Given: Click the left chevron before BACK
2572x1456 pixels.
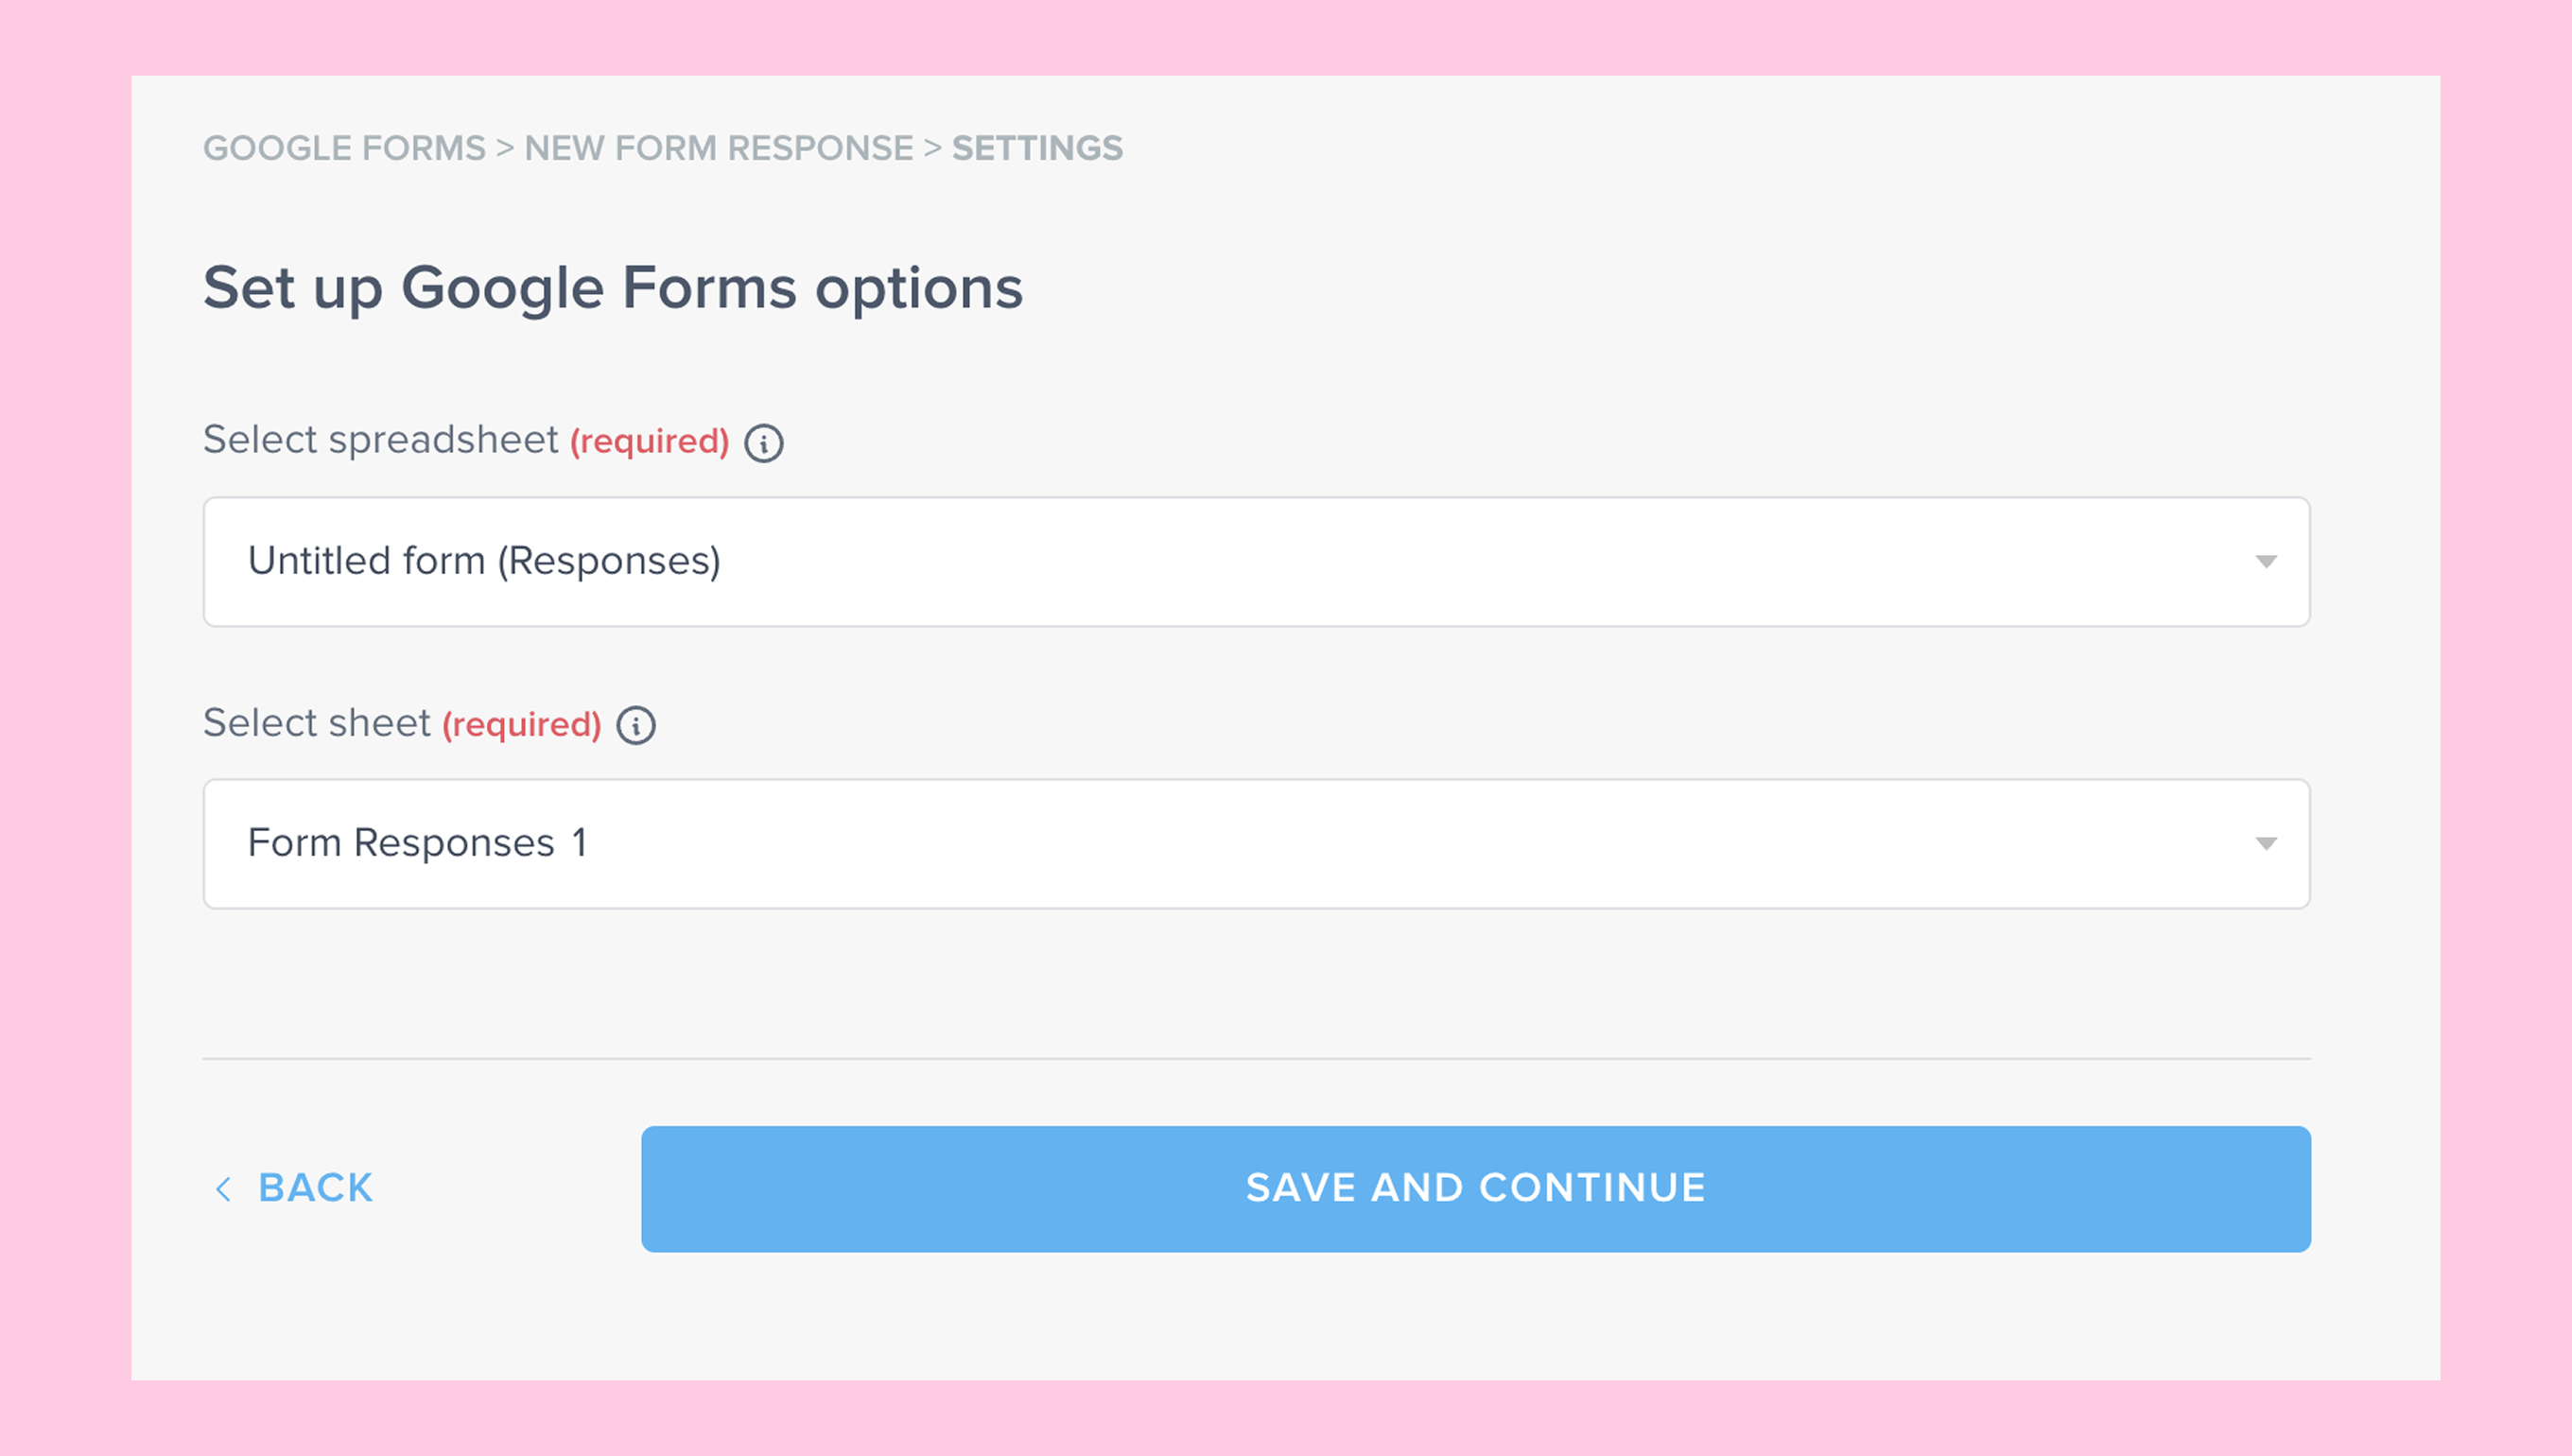Looking at the screenshot, I should pos(223,1189).
